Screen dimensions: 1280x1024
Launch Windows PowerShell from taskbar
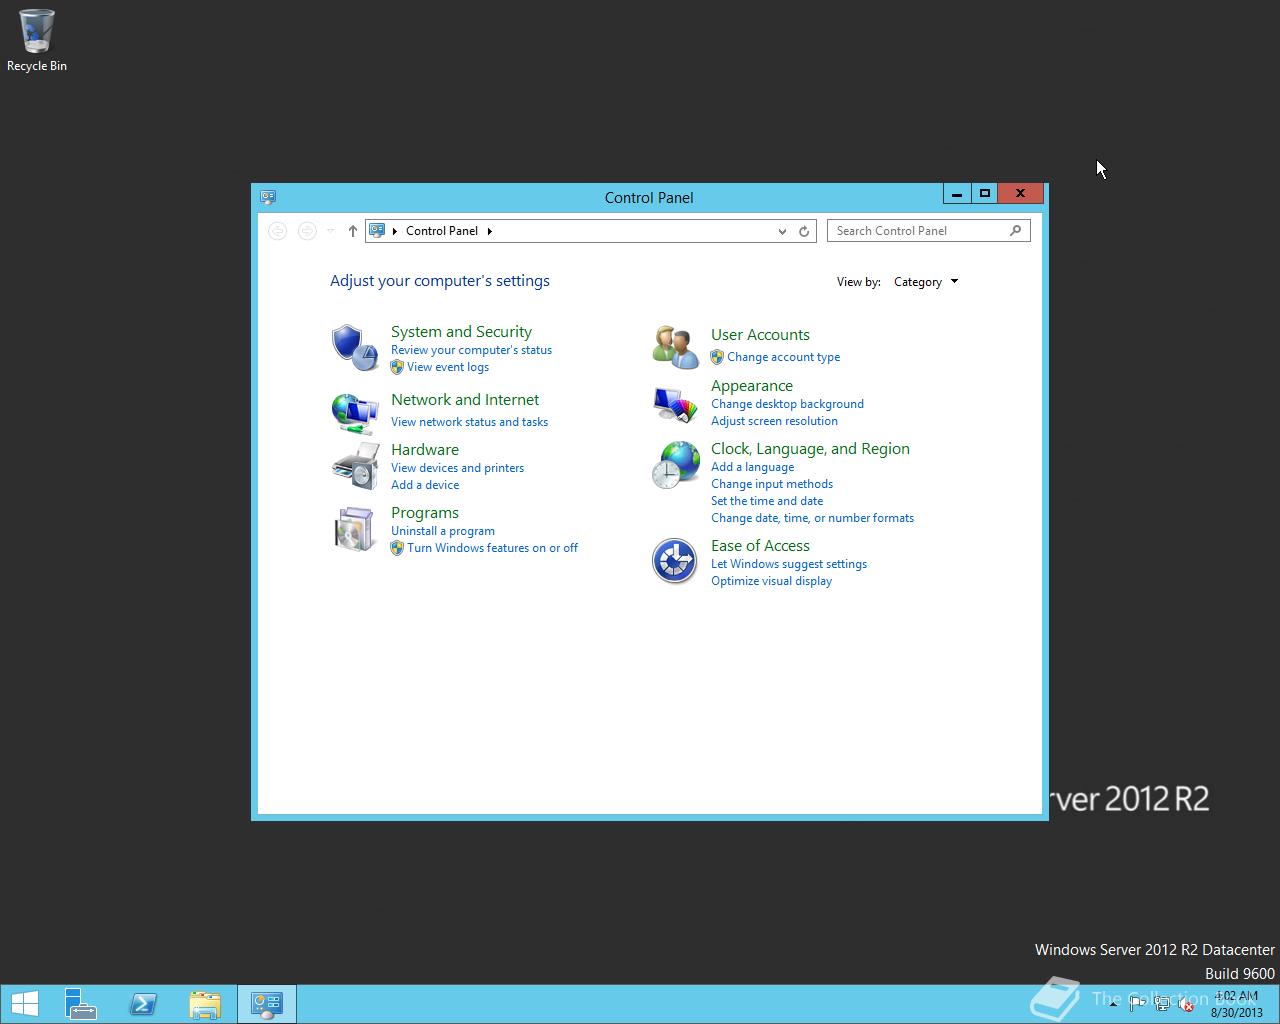coord(143,1004)
